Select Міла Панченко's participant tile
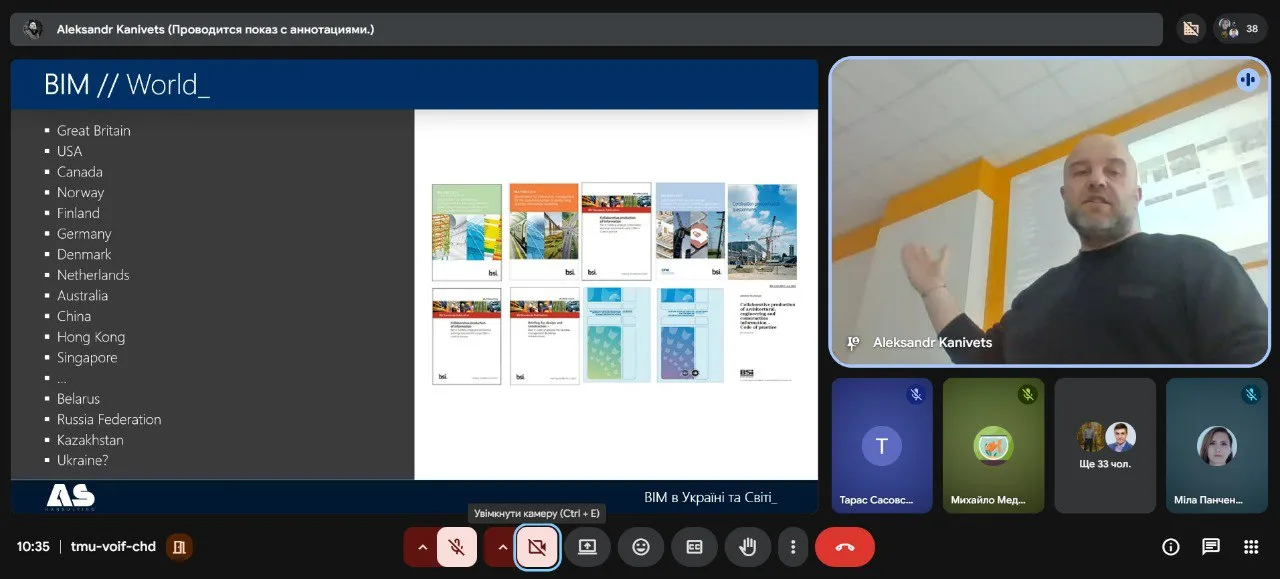The width and height of the screenshot is (1280, 579). pyautogui.click(x=1216, y=446)
